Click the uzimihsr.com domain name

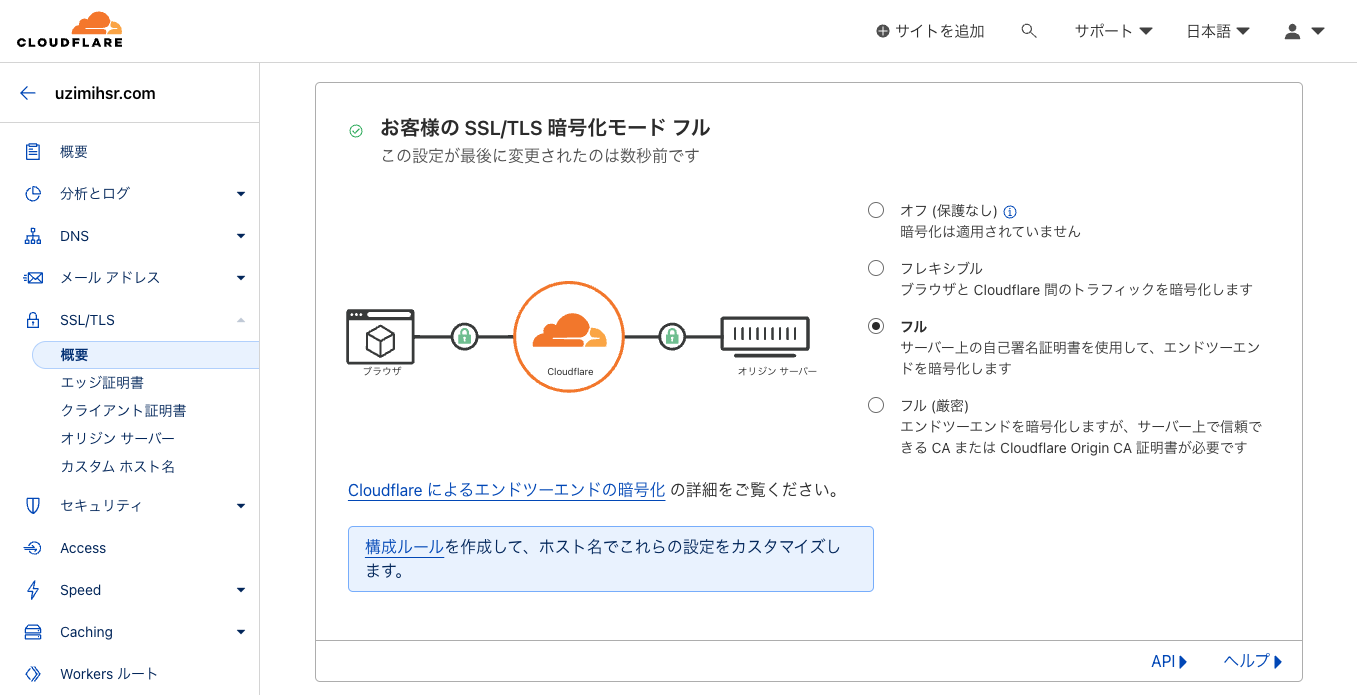[x=105, y=93]
